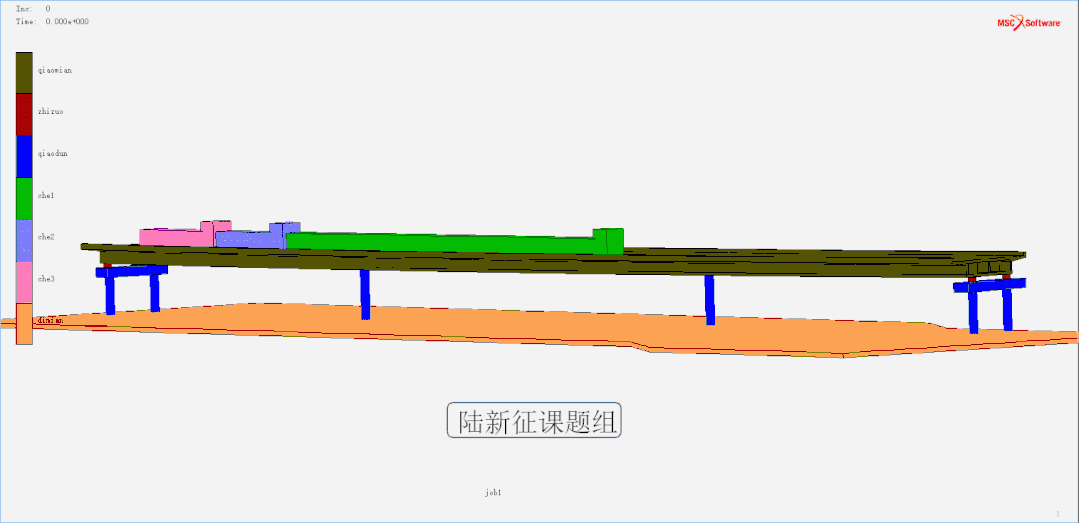This screenshot has height=523, width=1079.
Task: Click the dark red zhizuo legend swatch
Action: (24, 114)
